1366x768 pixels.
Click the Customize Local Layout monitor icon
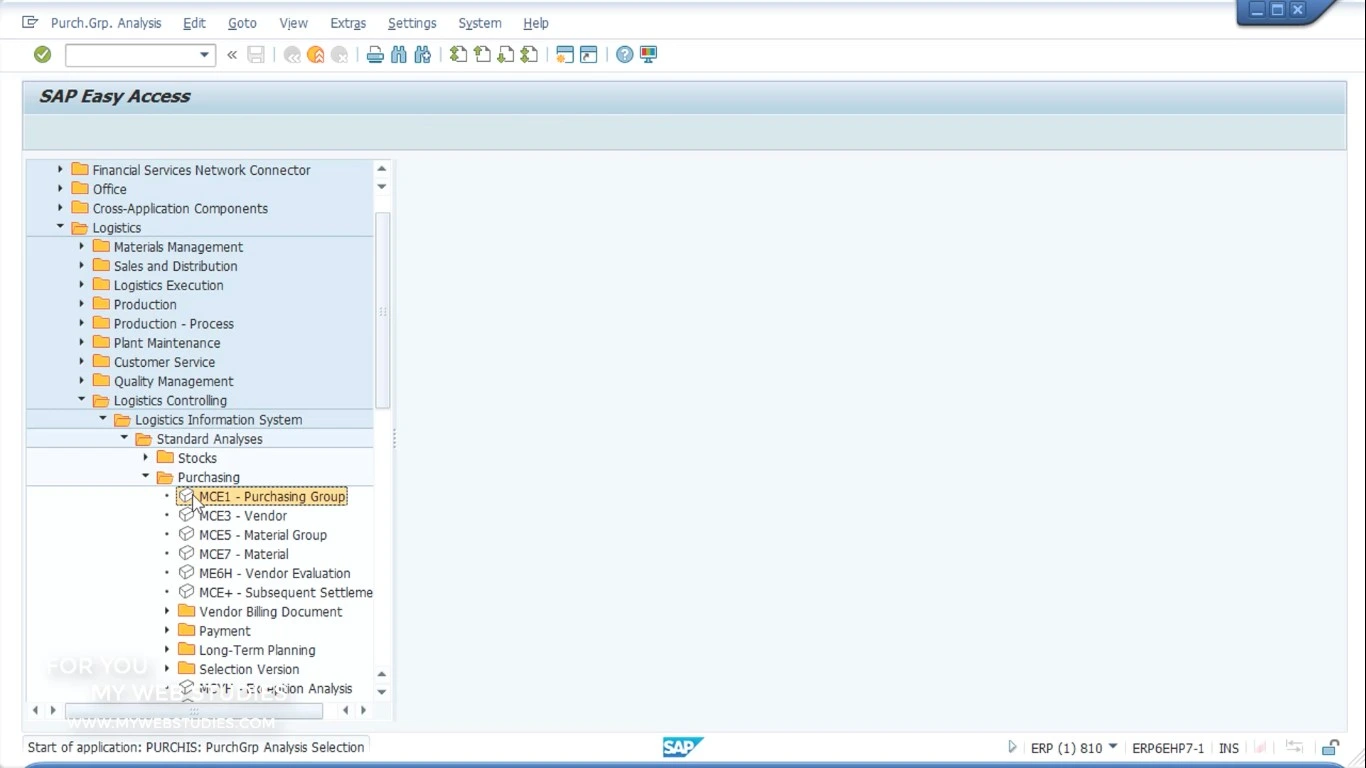tap(649, 55)
